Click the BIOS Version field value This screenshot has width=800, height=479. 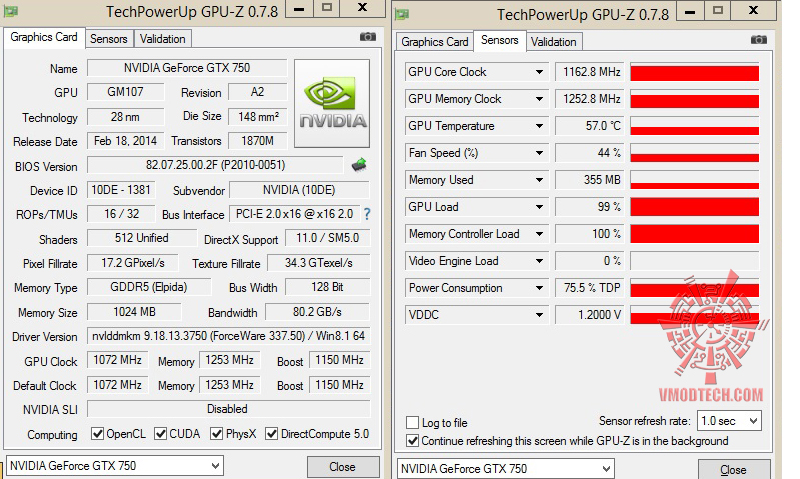pos(215,165)
